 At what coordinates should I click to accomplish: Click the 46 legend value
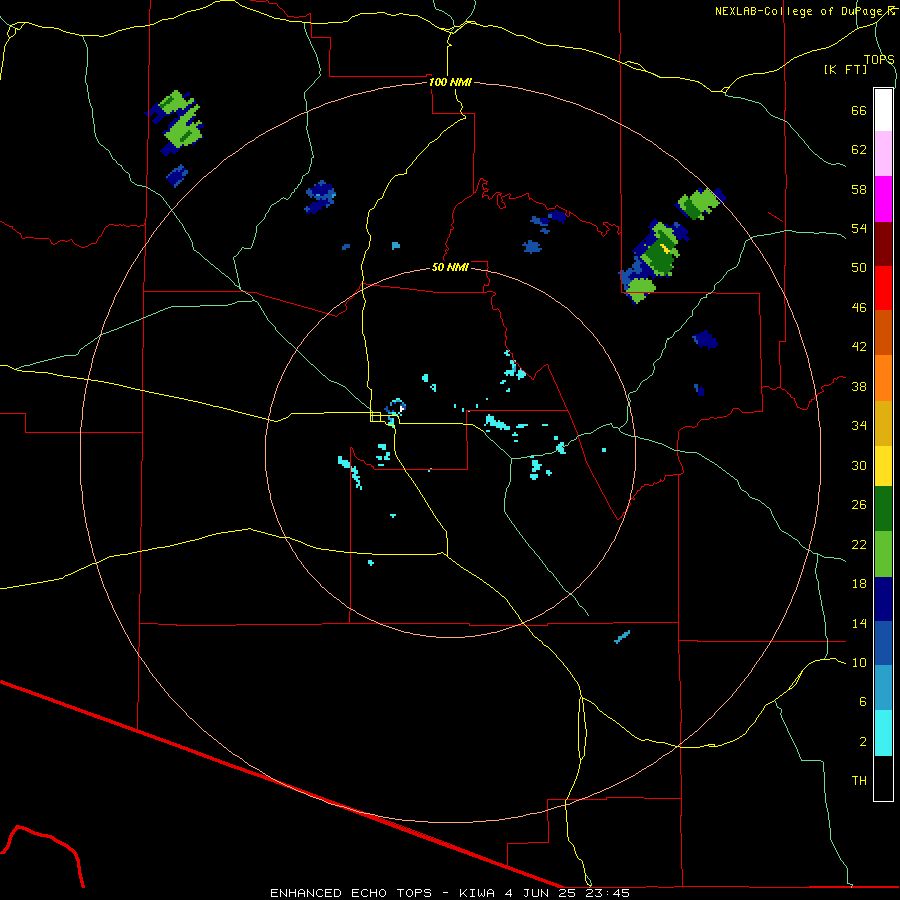(x=859, y=308)
